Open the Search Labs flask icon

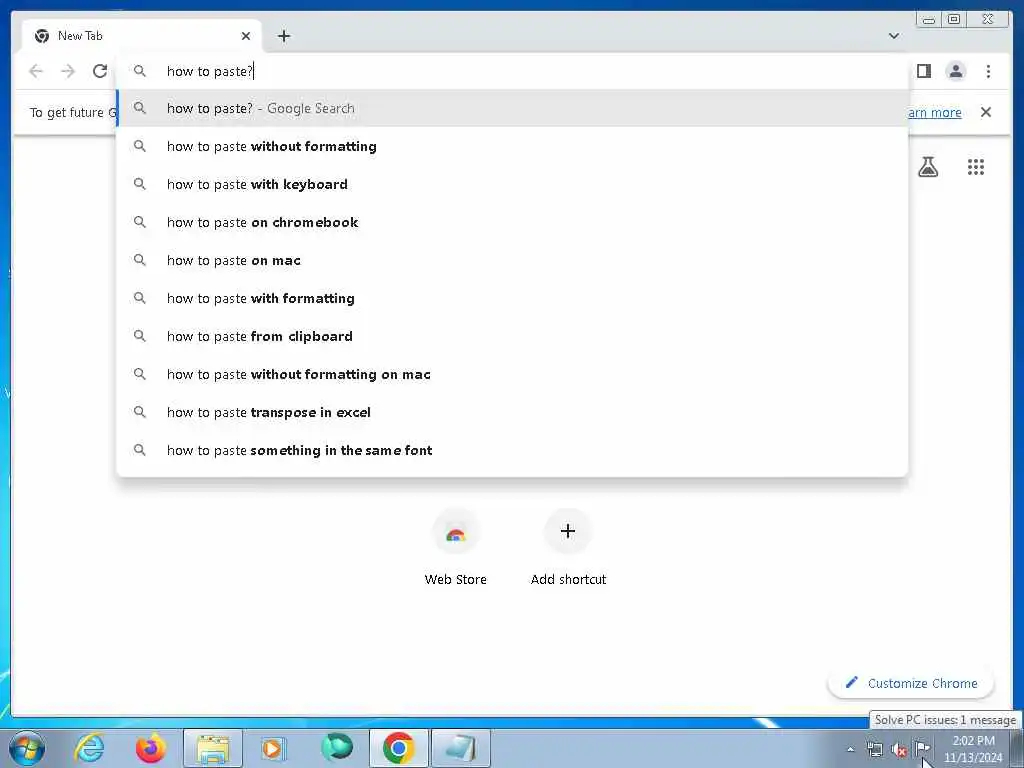pyautogui.click(x=928, y=167)
